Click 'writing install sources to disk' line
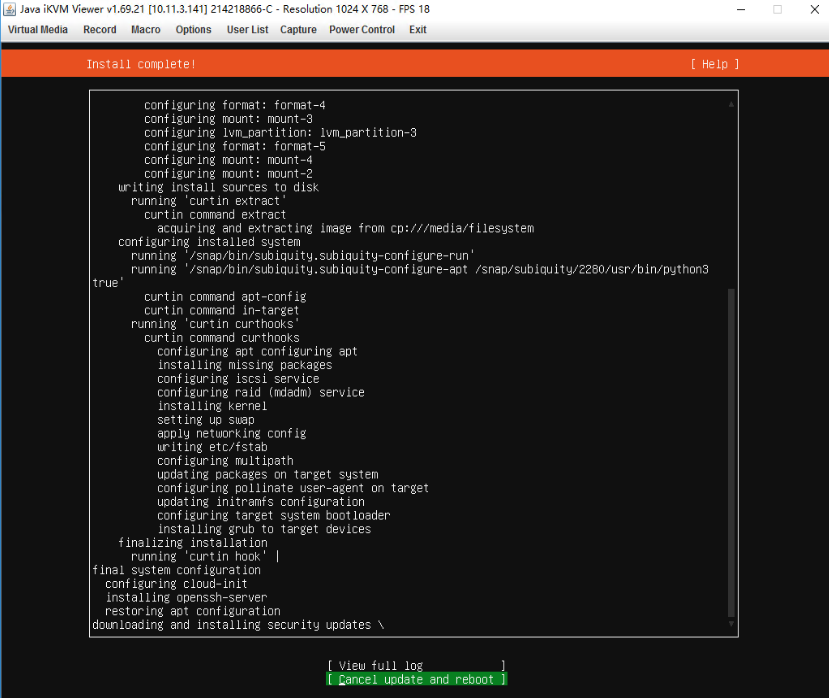 click(x=218, y=187)
